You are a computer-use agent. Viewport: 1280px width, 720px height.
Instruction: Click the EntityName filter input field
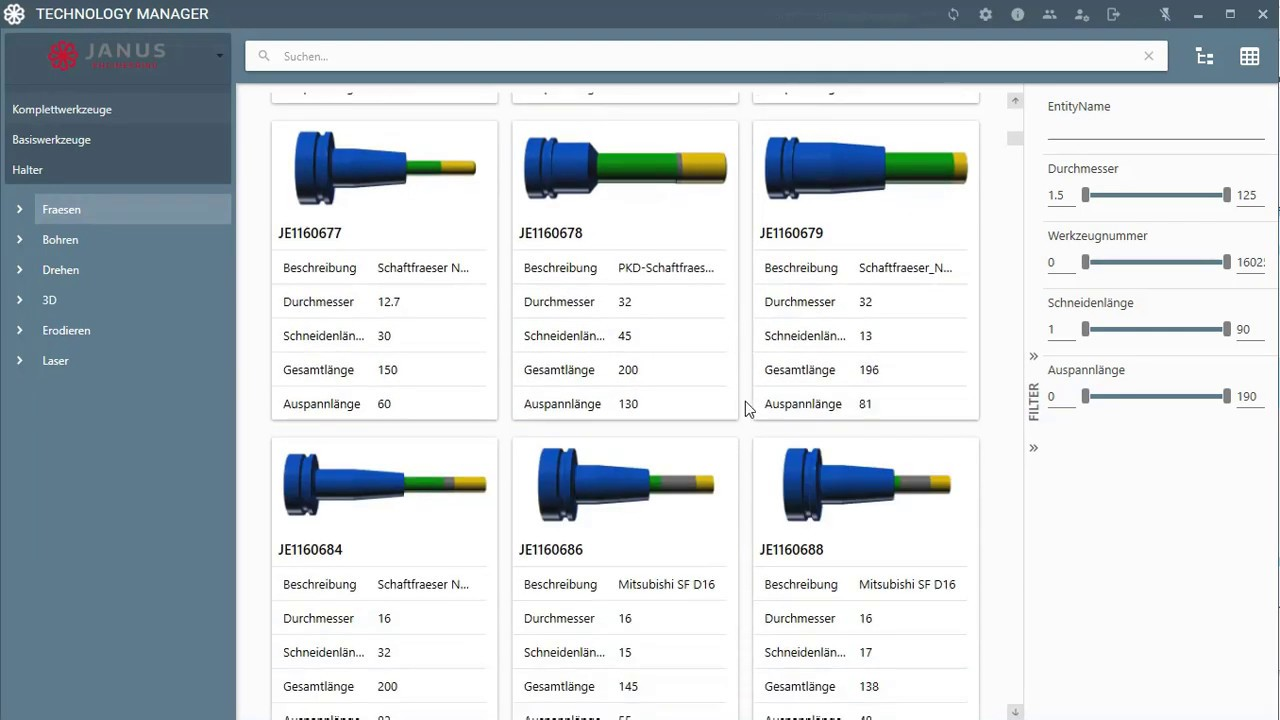[1156, 129]
